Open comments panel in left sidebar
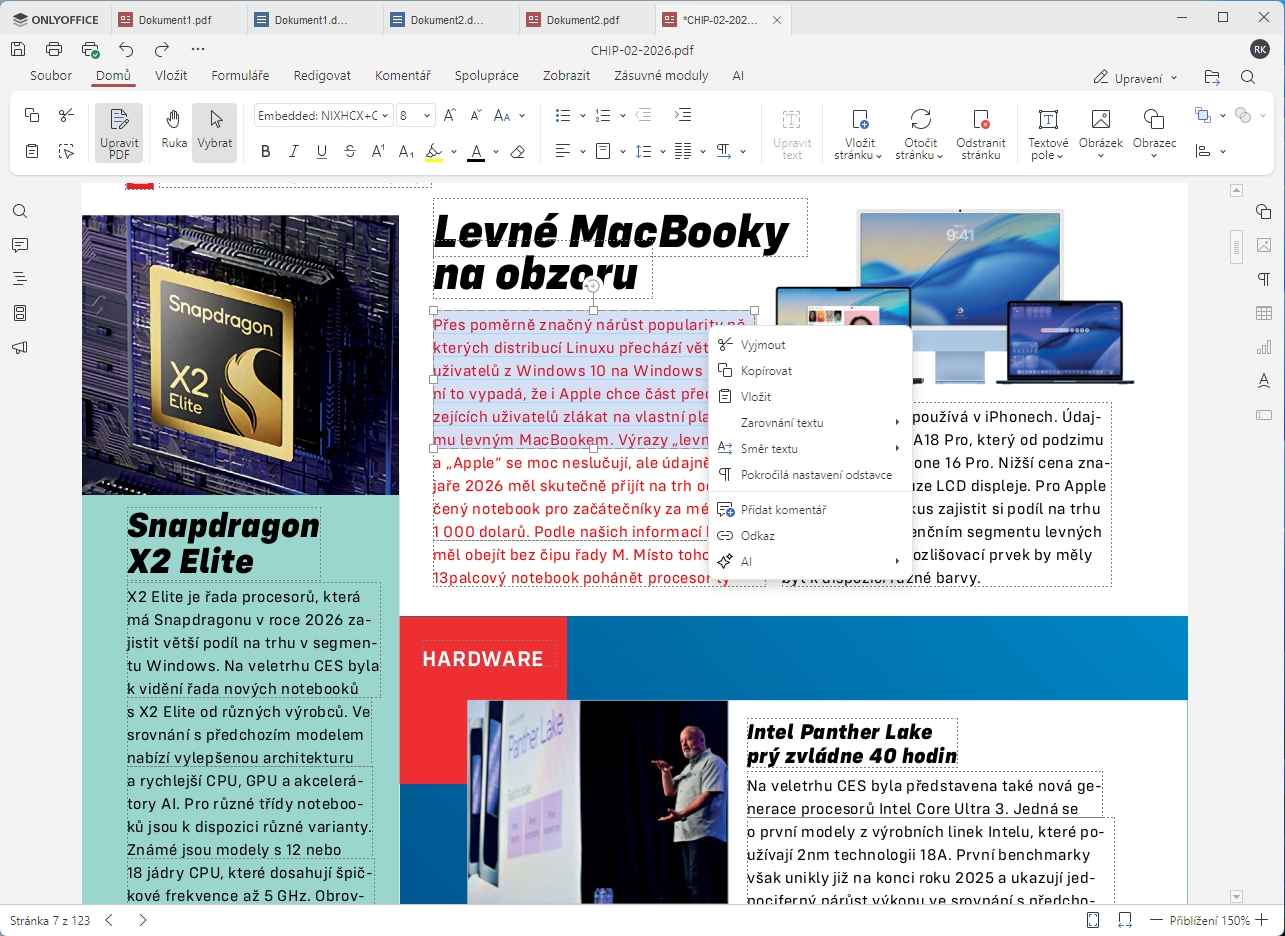Viewport: 1285px width, 936px height. [x=20, y=246]
